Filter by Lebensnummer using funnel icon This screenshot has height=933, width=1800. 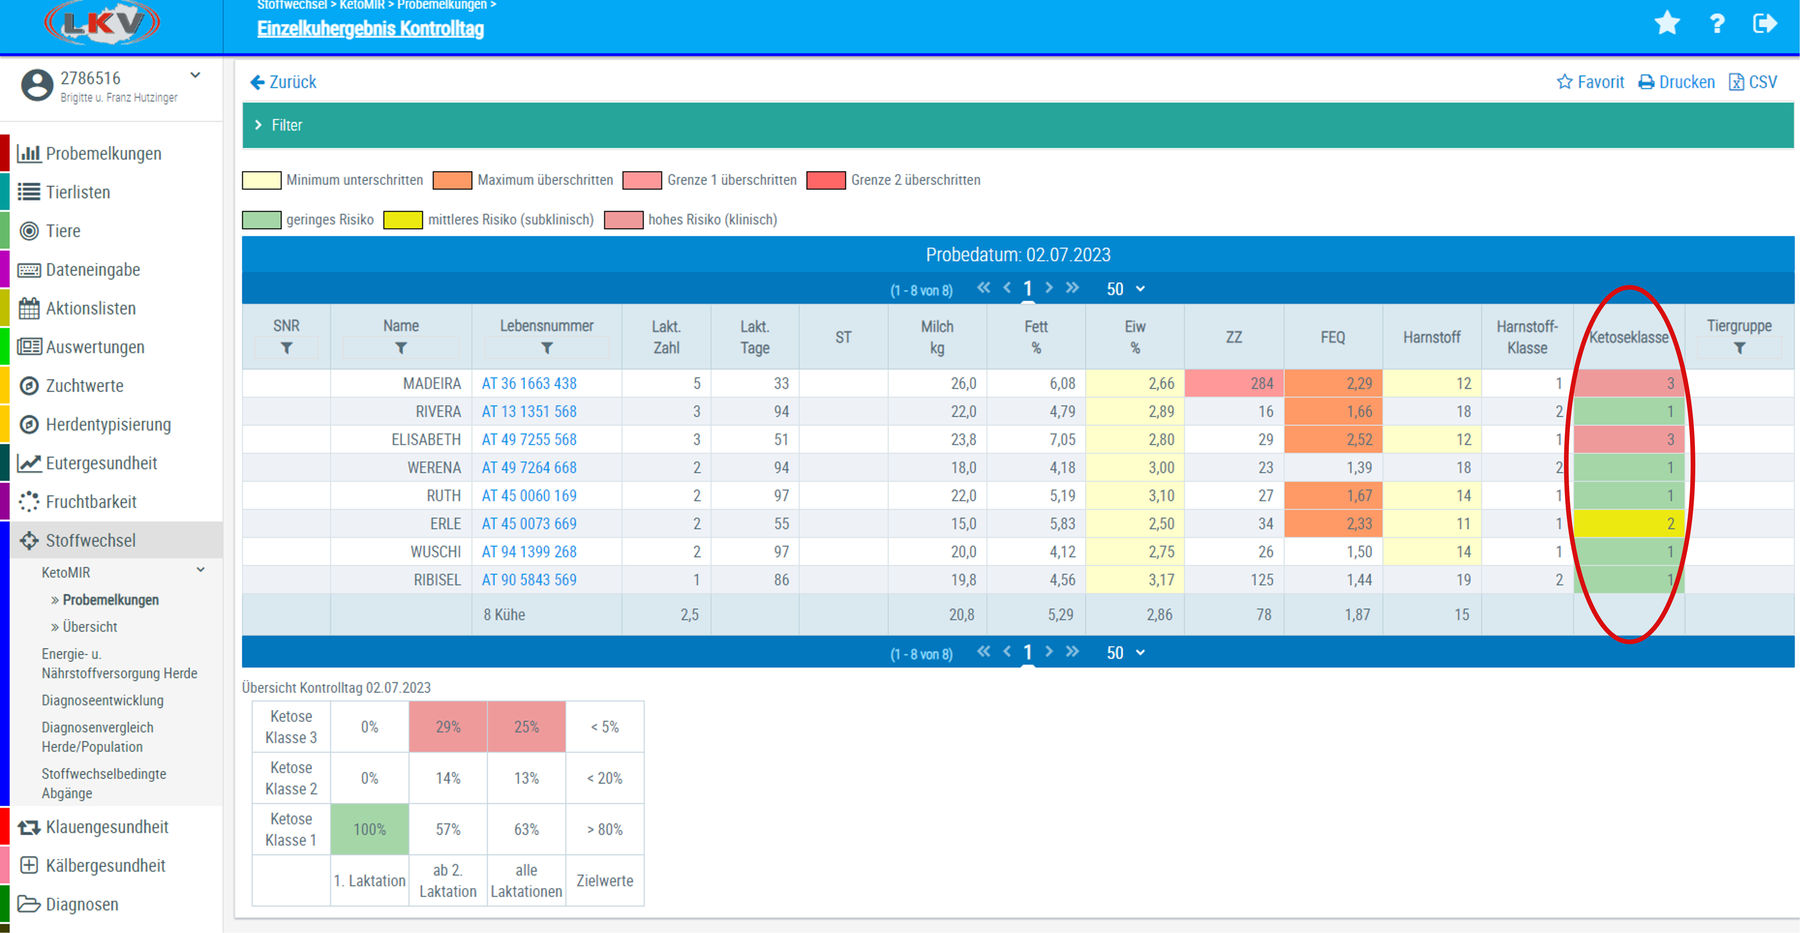[546, 349]
